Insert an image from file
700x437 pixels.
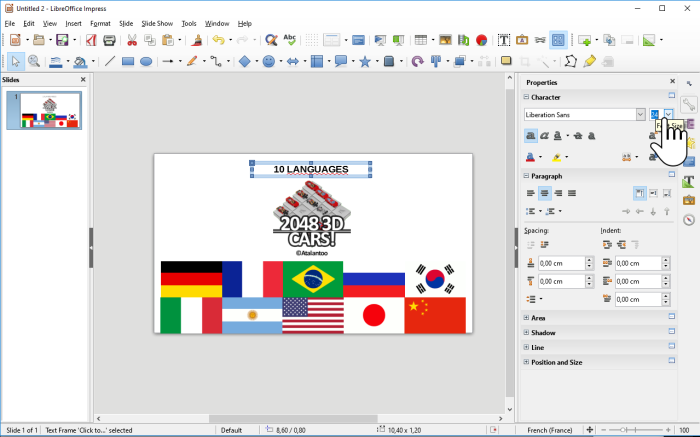coord(445,40)
